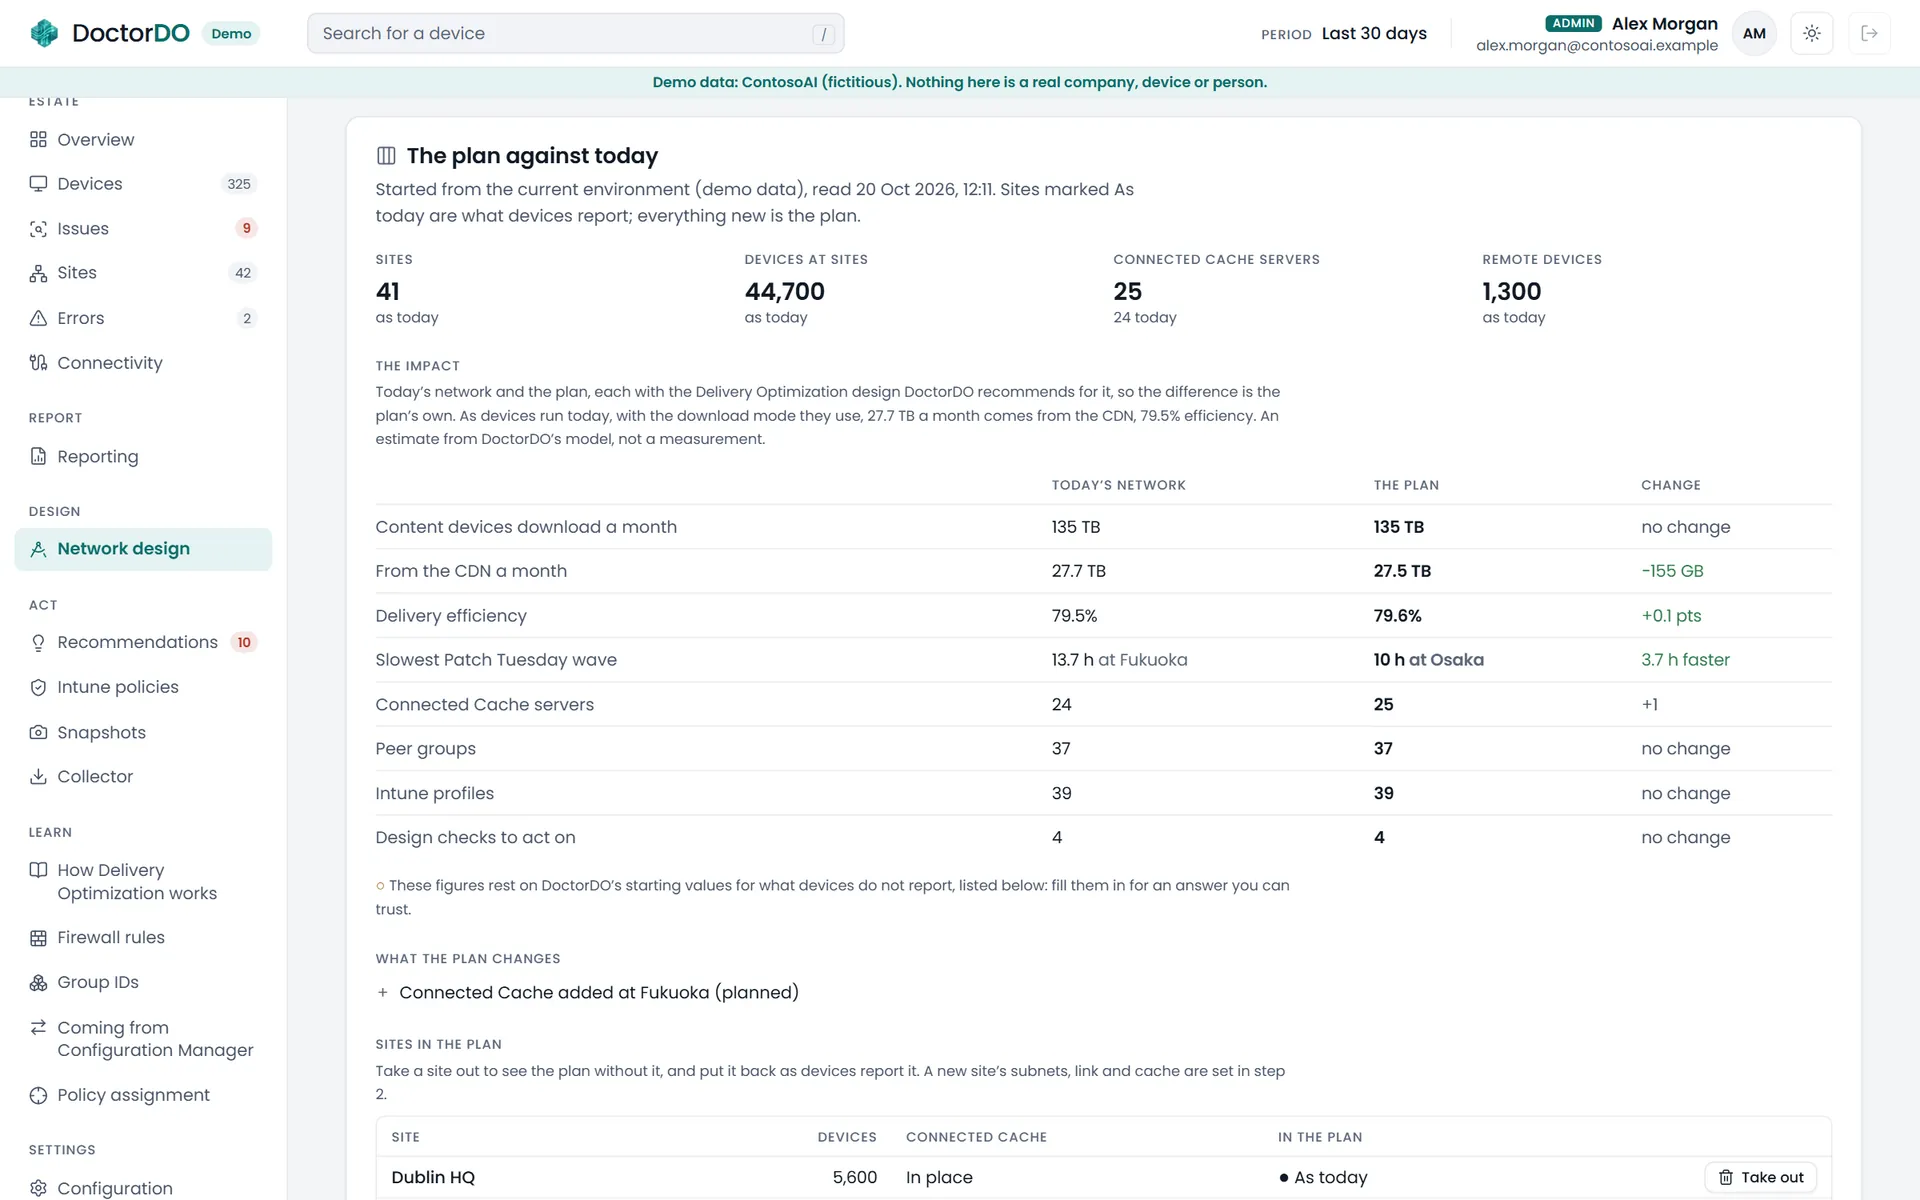
Task: Go to Issues page
Action: click(143, 228)
